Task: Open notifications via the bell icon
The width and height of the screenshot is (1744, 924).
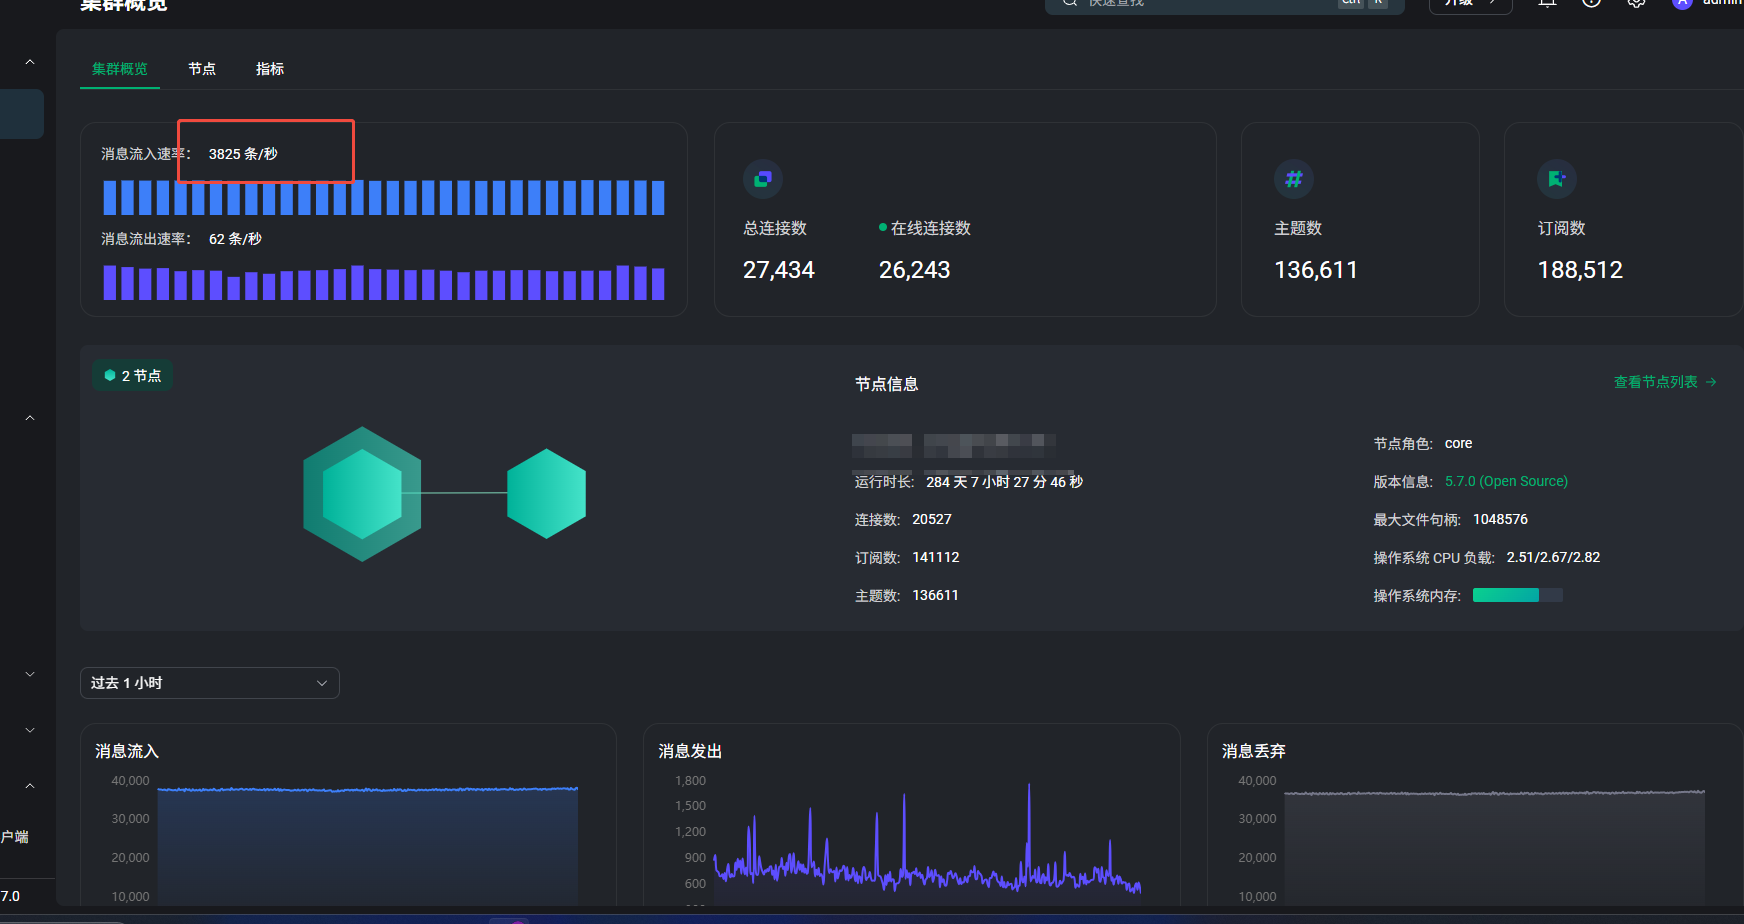Action: (1547, 3)
